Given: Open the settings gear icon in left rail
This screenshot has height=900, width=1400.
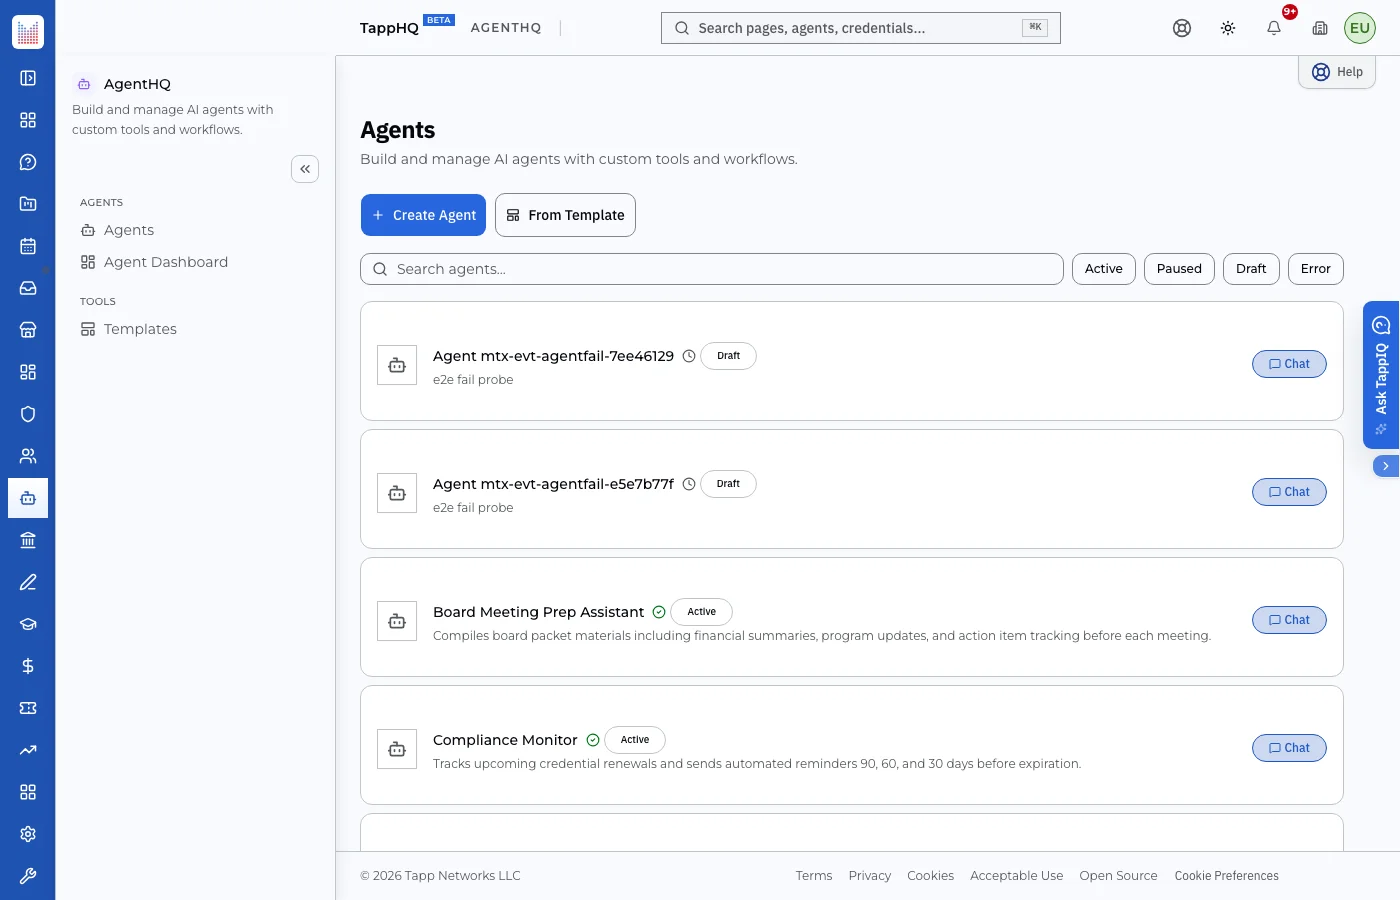Looking at the screenshot, I should point(28,834).
